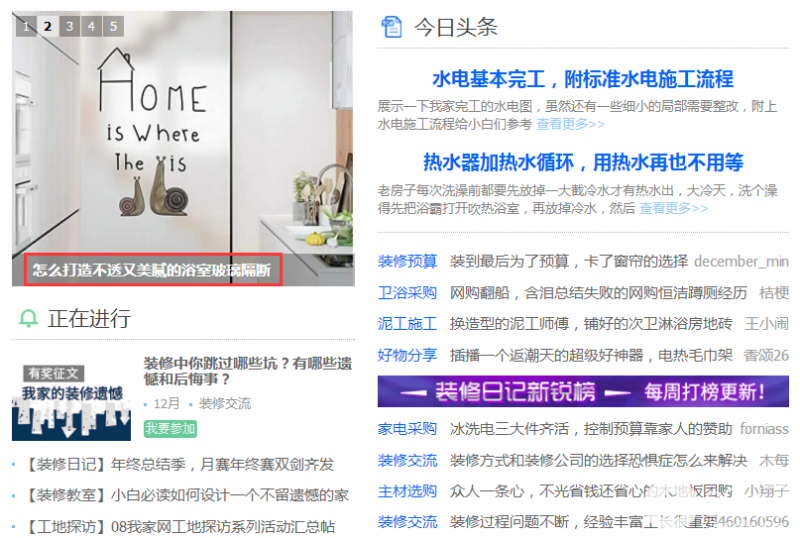Switch carousel to slide 4
This screenshot has width=800, height=538.
[91, 26]
